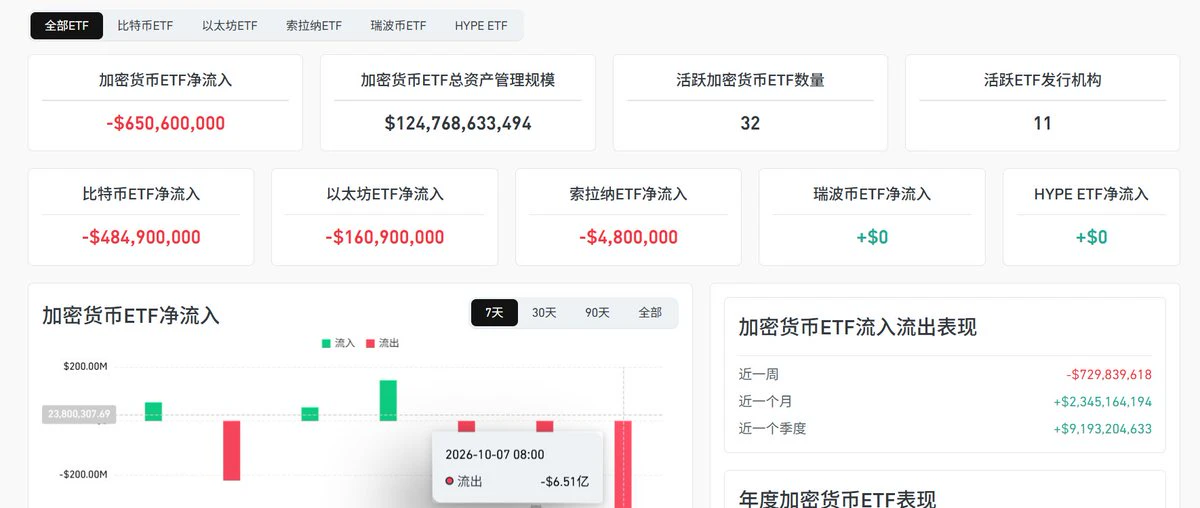Toggle the green 流入 legend series

tap(338, 343)
